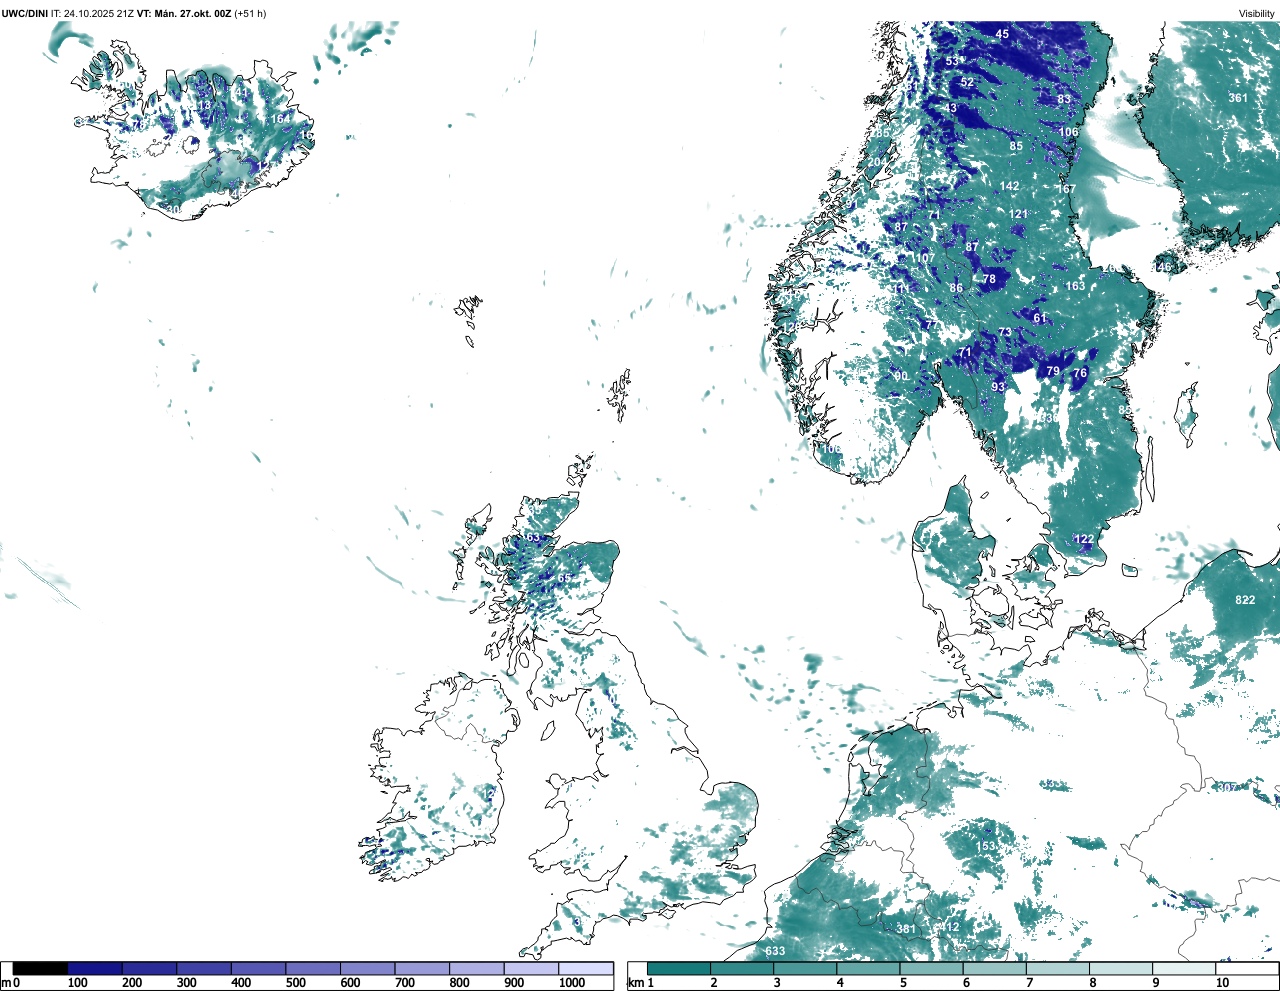Click the '142' value over Sweden
This screenshot has height=991, width=1280.
(1010, 186)
